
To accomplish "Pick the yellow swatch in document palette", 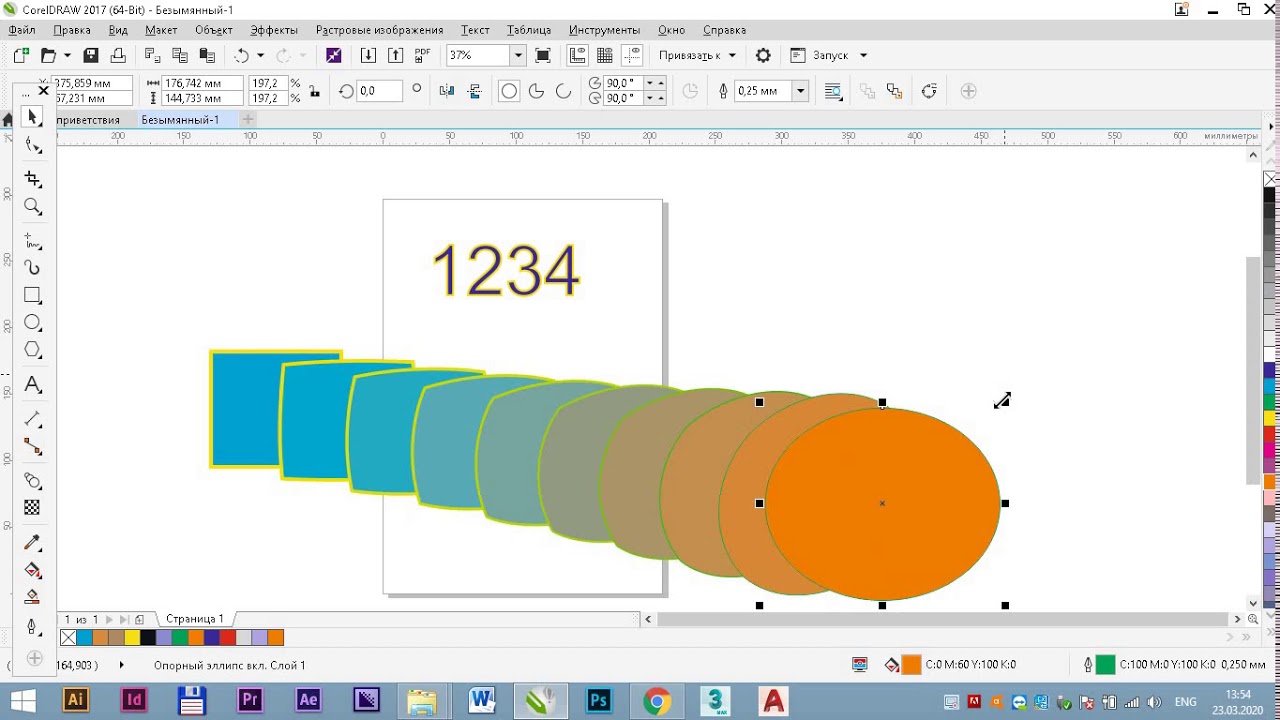I will (132, 637).
